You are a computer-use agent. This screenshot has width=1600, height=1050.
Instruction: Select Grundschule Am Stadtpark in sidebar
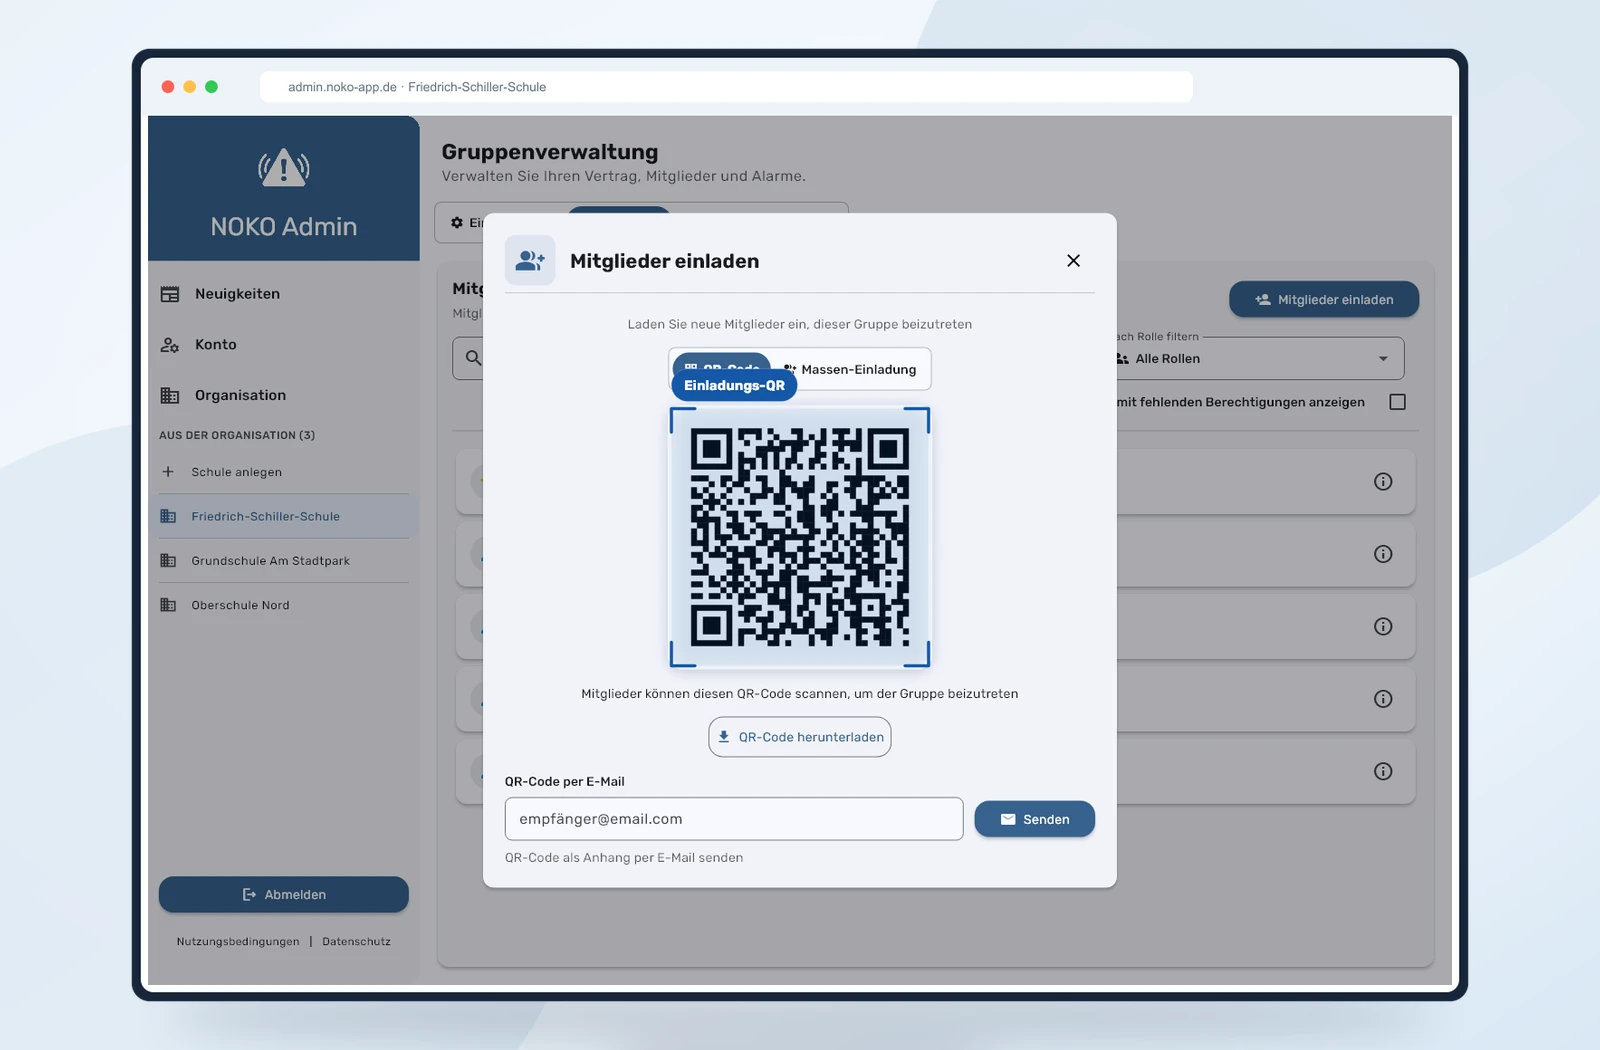point(283,561)
